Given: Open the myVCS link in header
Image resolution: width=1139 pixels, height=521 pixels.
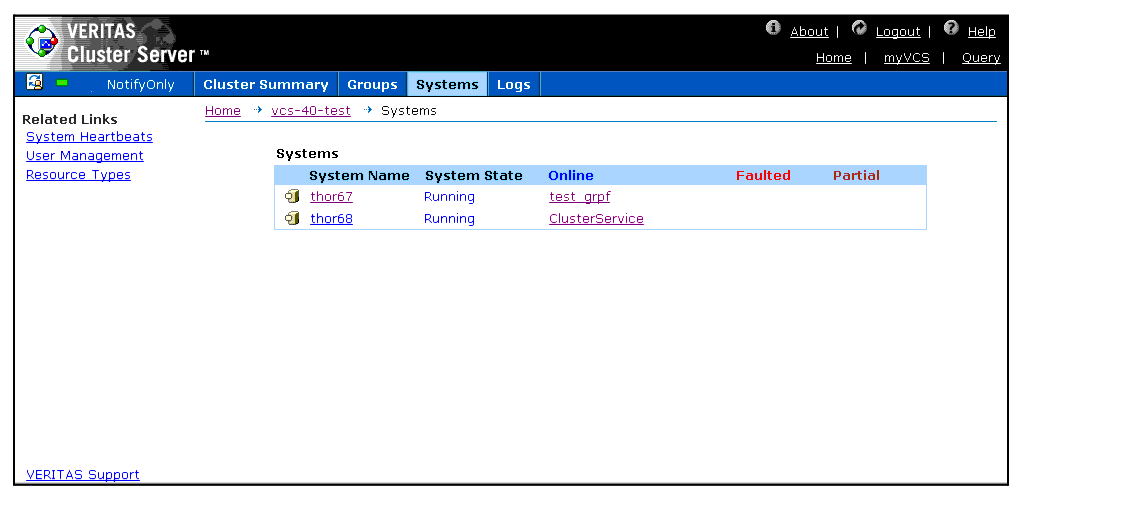Looking at the screenshot, I should tap(906, 58).
